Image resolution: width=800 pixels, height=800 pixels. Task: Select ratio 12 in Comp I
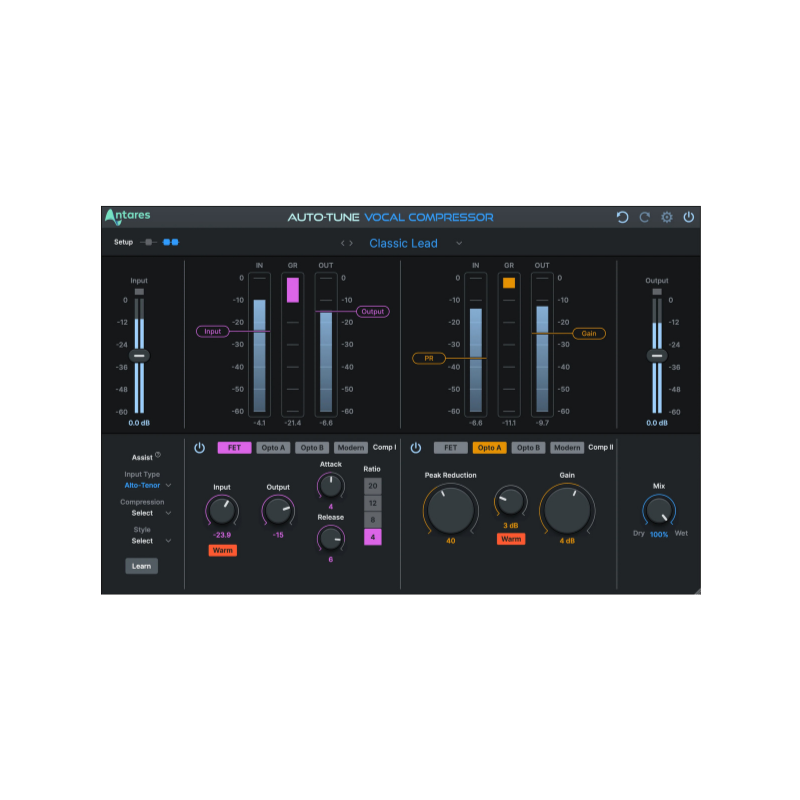372,504
